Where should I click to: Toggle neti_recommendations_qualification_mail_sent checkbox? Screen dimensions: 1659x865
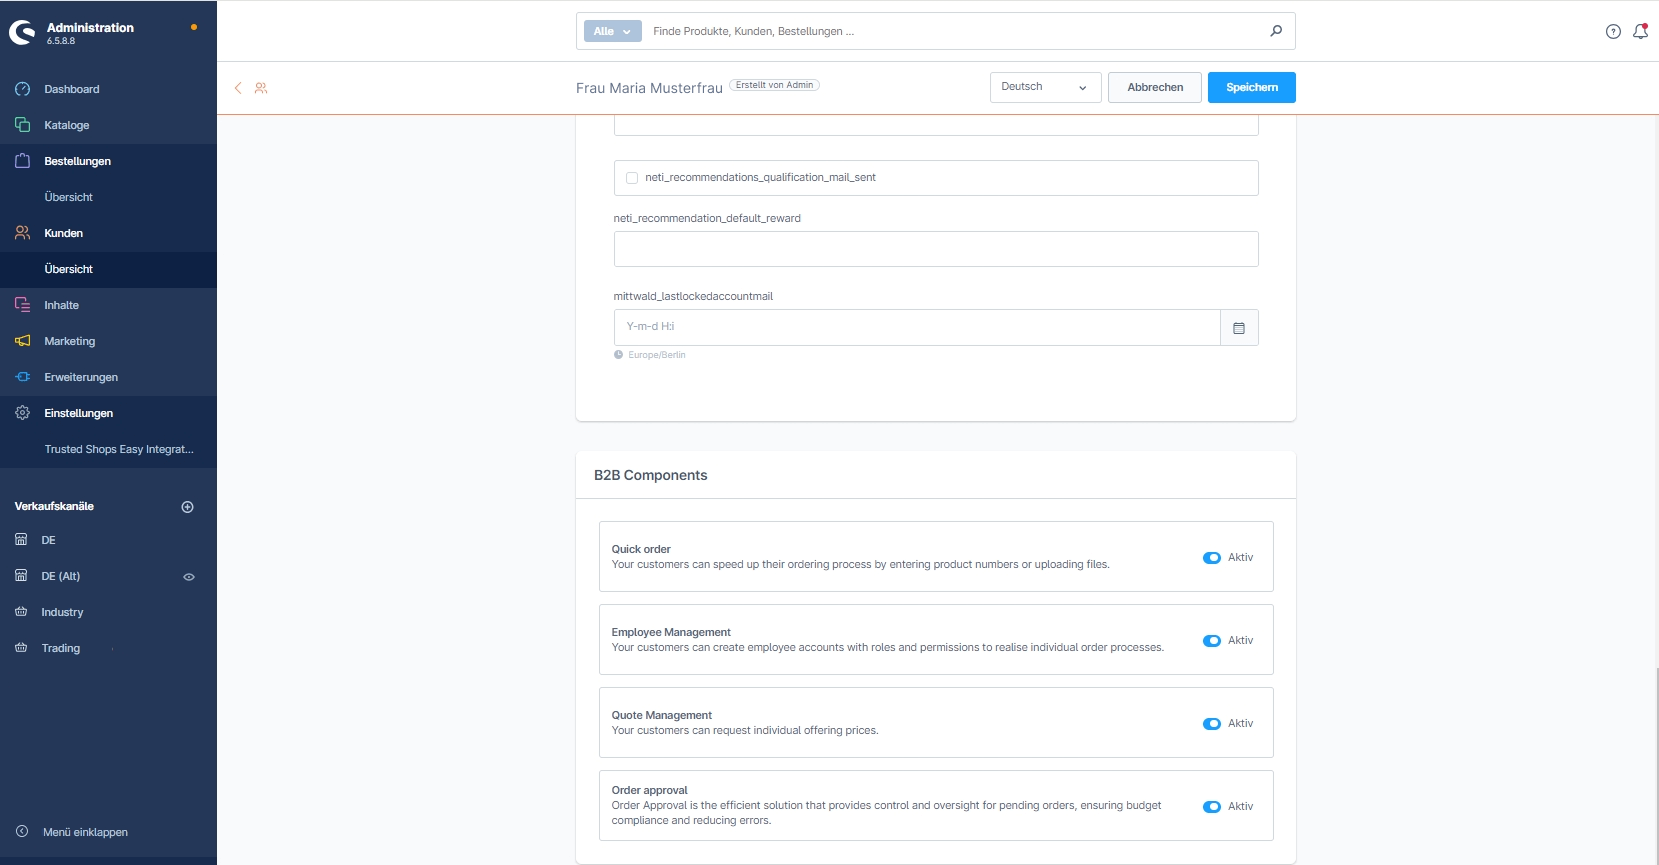pyautogui.click(x=632, y=178)
